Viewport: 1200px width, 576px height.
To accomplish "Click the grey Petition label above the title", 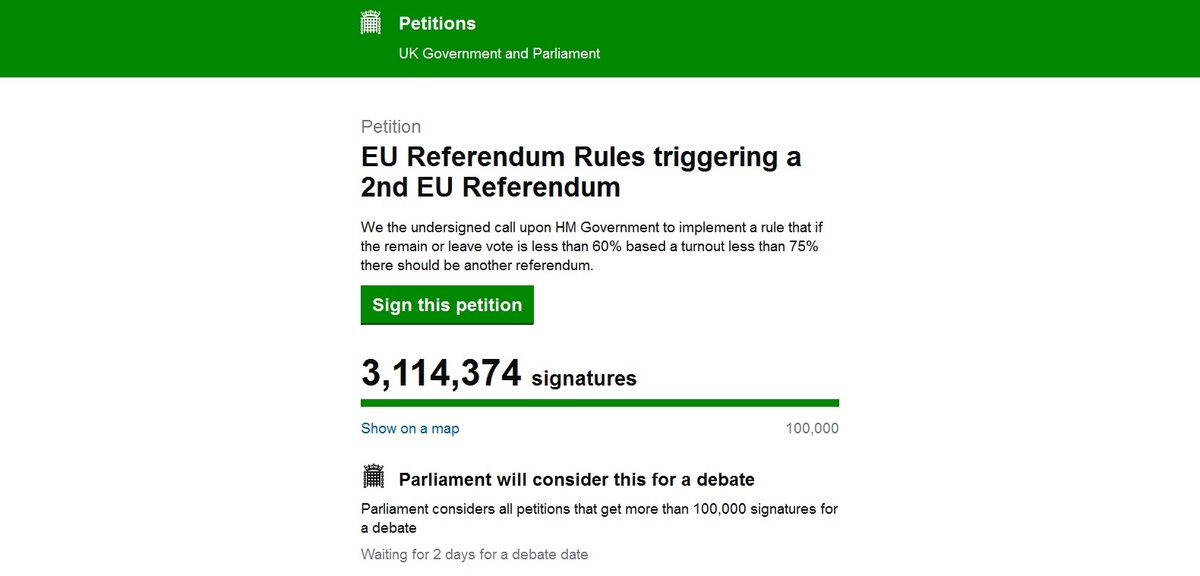I will 391,127.
